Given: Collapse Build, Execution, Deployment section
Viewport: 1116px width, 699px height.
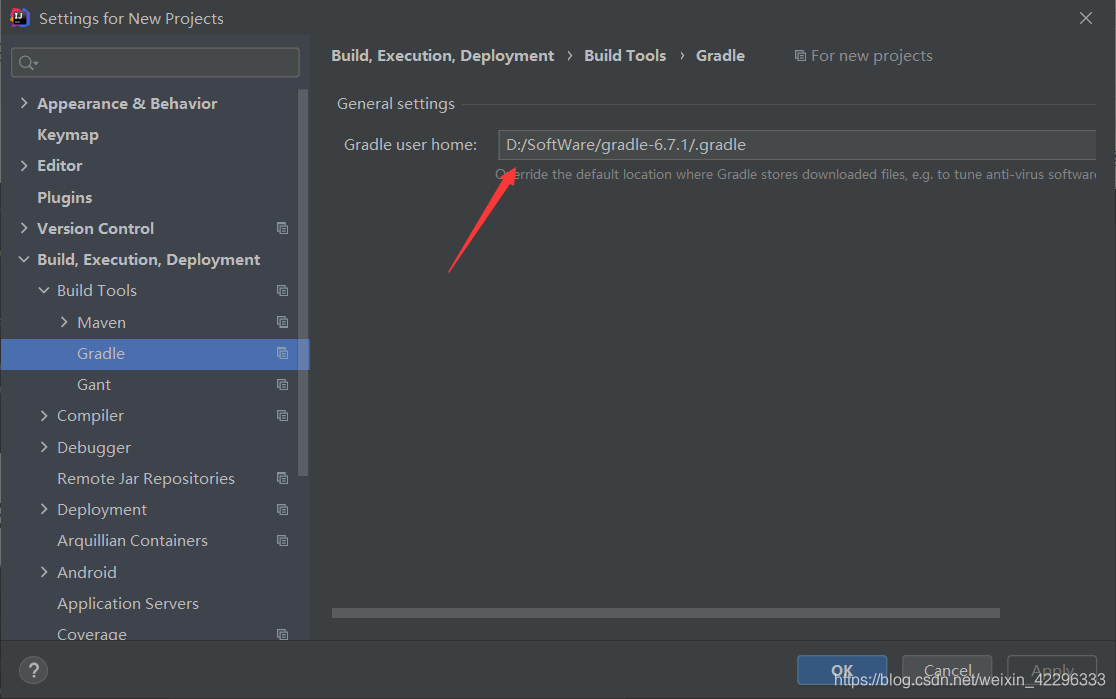Looking at the screenshot, I should point(24,259).
